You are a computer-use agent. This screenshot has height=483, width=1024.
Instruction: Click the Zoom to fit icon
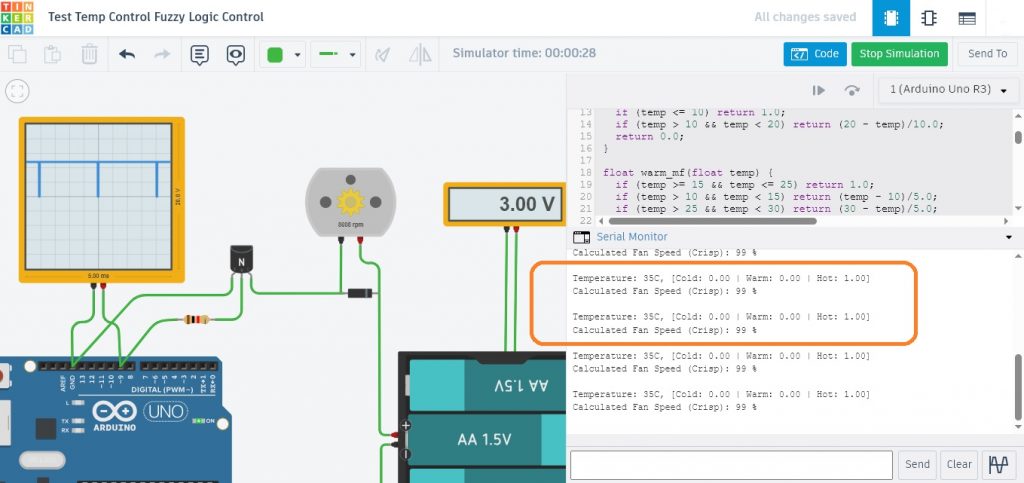[x=18, y=91]
